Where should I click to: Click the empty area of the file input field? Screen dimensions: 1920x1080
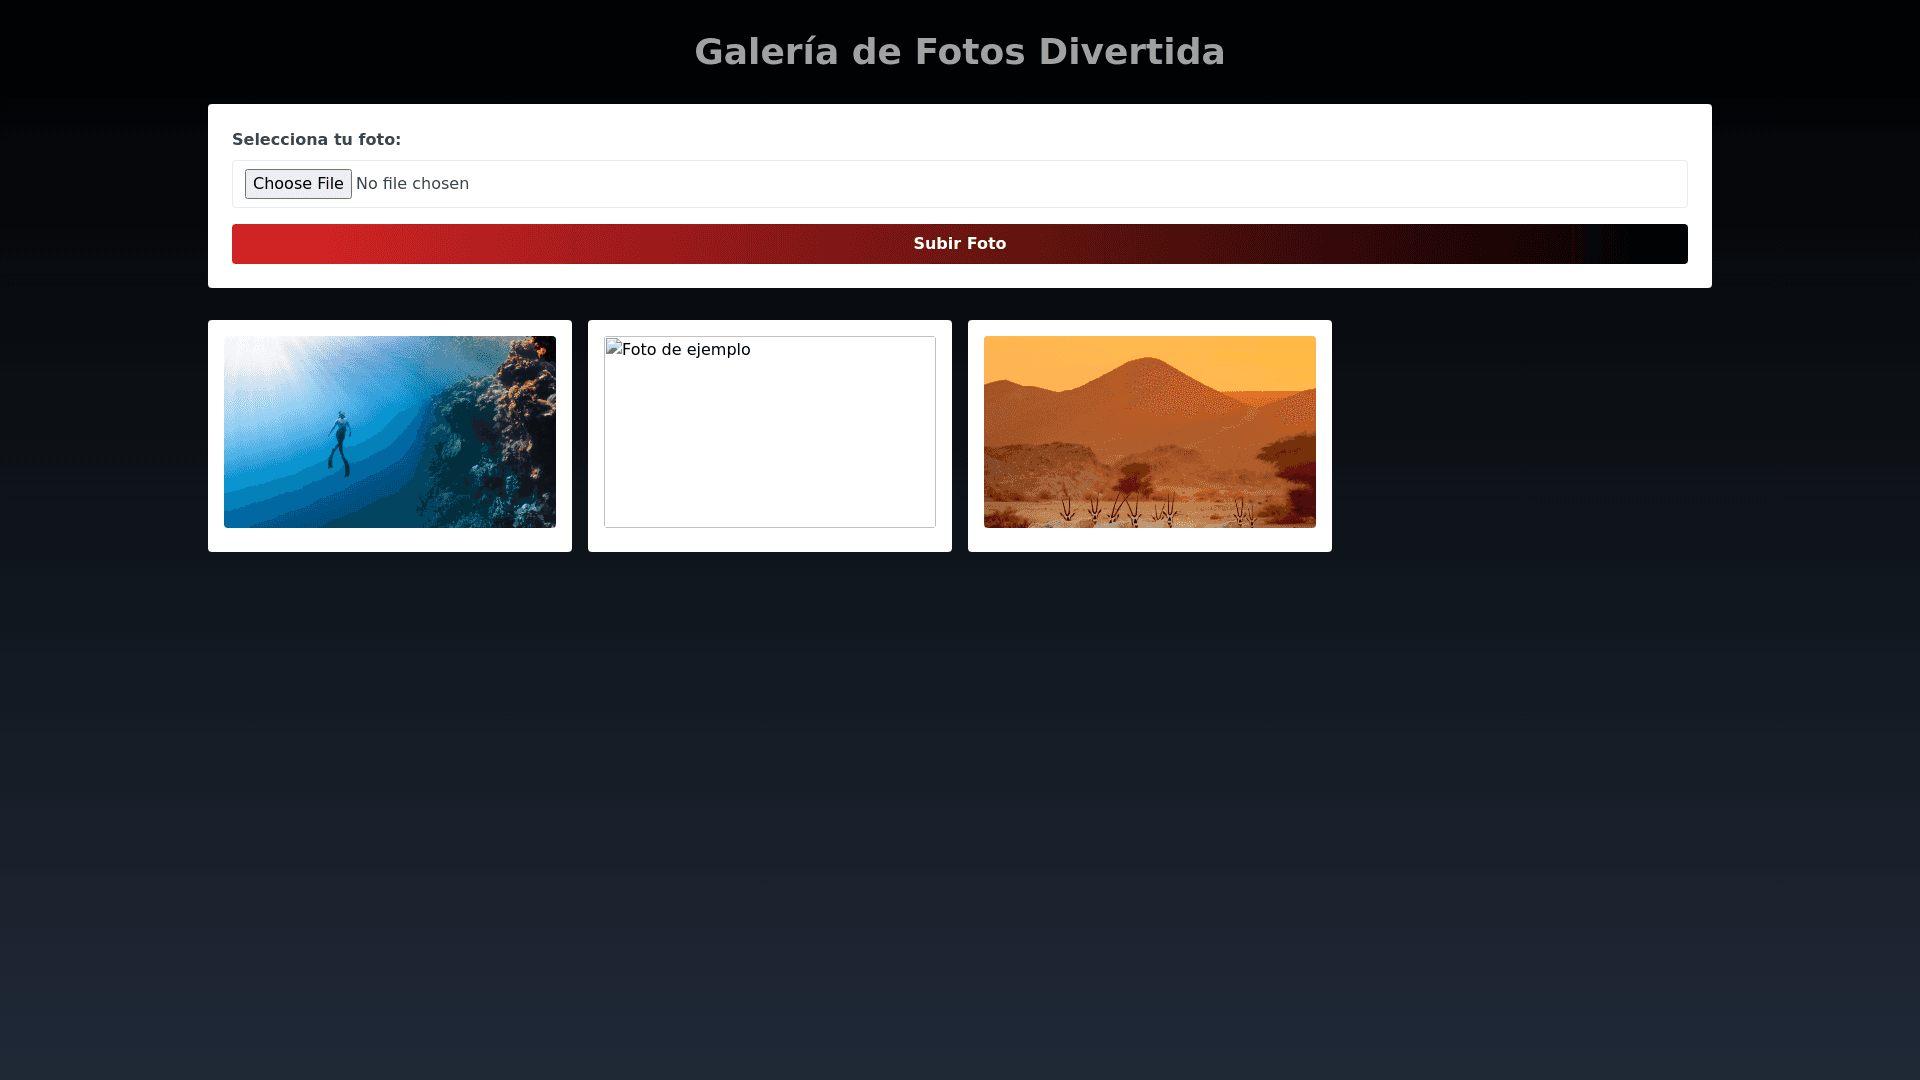1100,184
